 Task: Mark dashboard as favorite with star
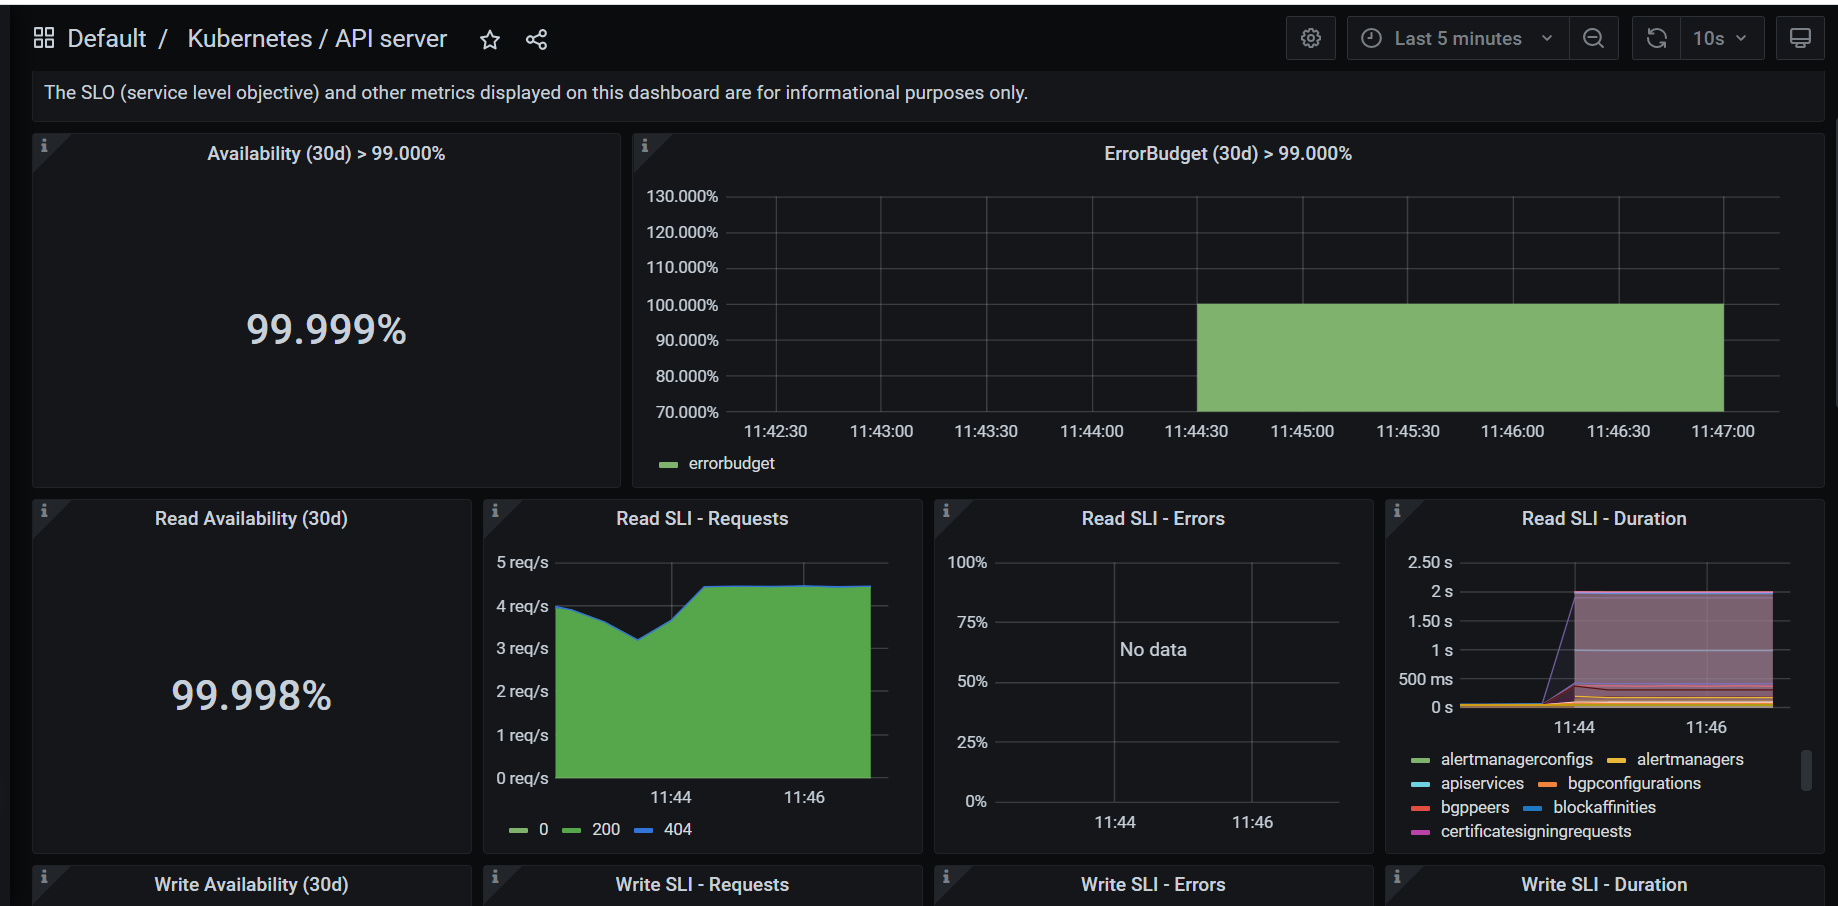[x=490, y=39]
